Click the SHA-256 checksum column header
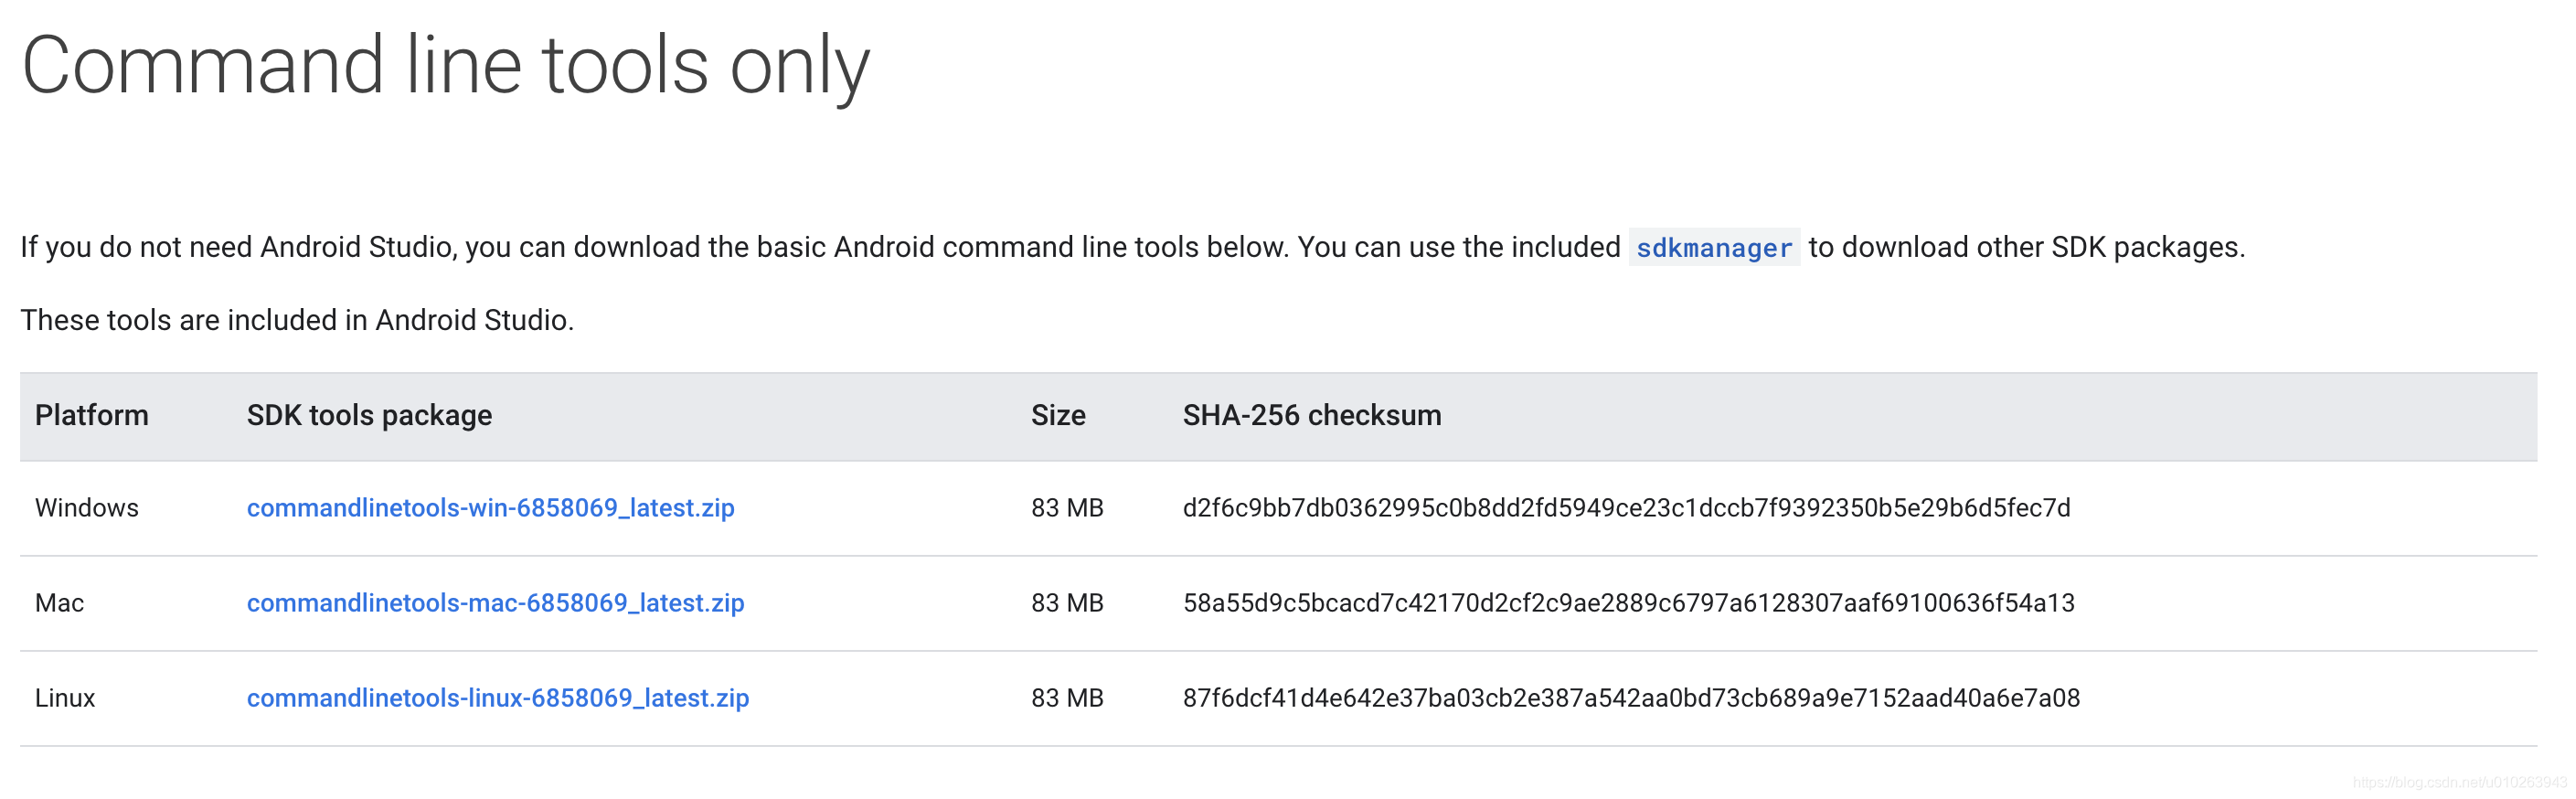This screenshot has height=799, width=2576. 1311,416
